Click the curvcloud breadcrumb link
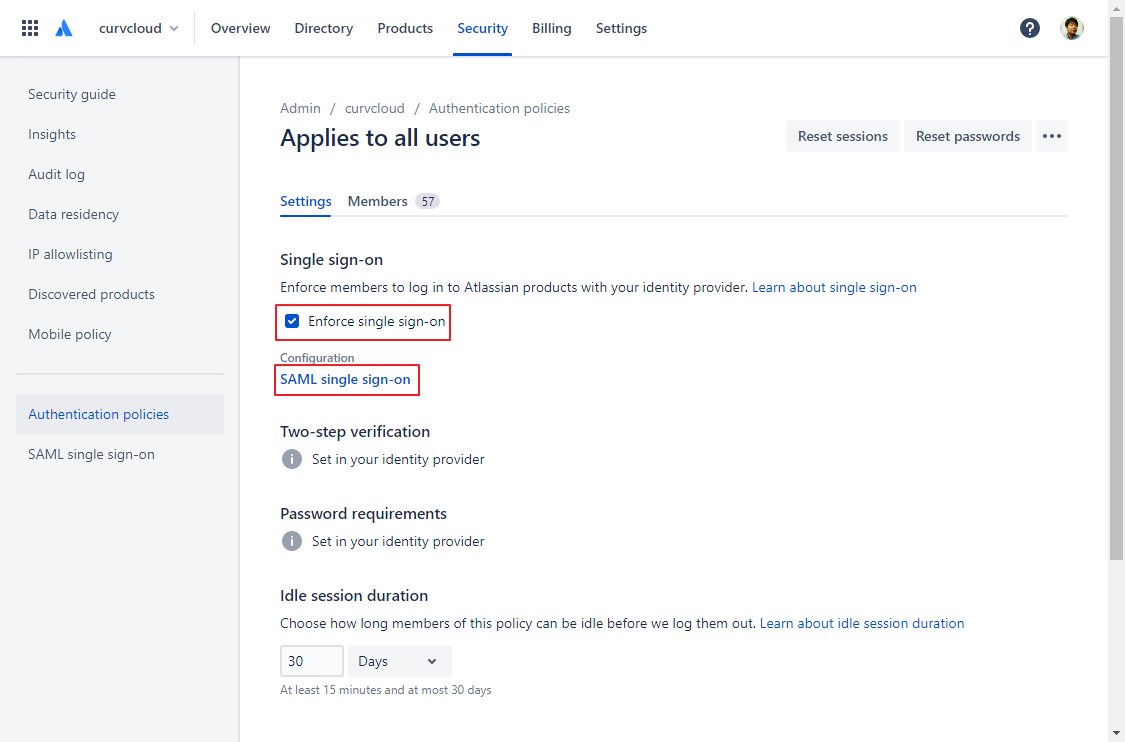Viewport: 1125px width, 742px height. tap(375, 108)
